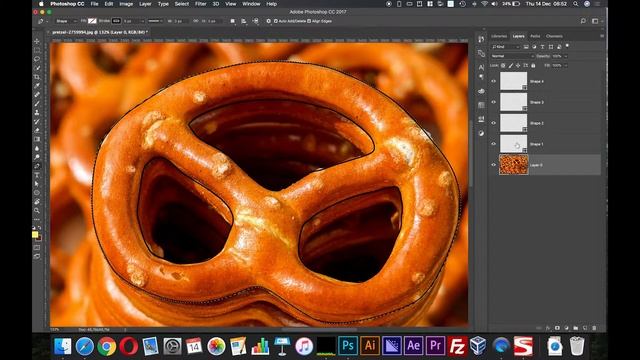Screen dimensions: 640x360
Task: Click the lock all padlock icon
Action: coord(533,65)
